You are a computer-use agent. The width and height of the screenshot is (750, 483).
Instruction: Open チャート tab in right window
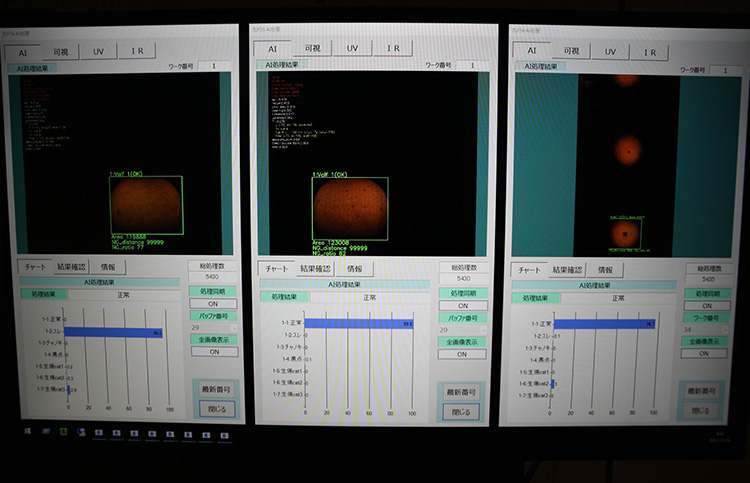click(529, 270)
